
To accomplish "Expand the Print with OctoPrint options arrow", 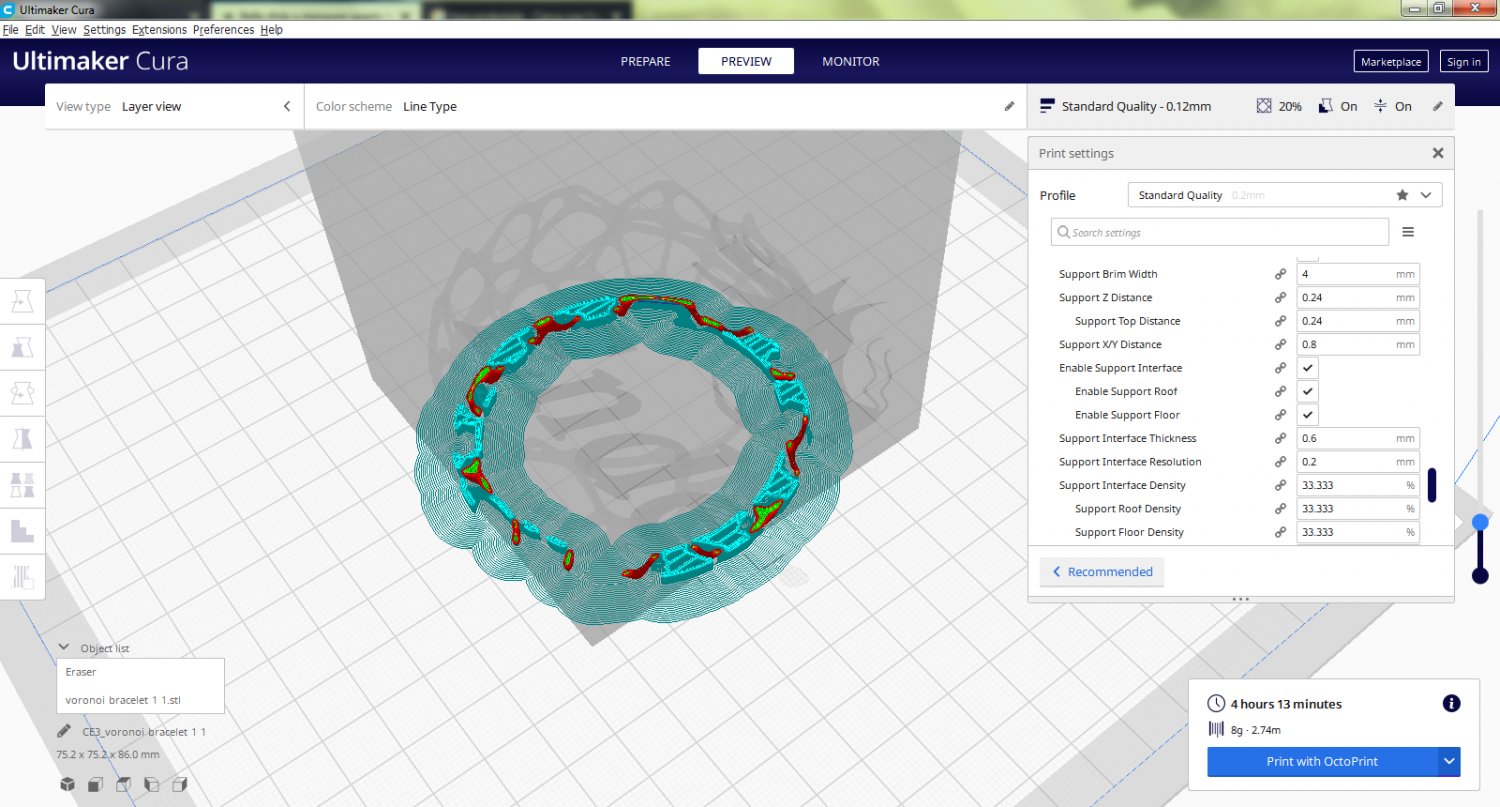I will (x=1449, y=761).
